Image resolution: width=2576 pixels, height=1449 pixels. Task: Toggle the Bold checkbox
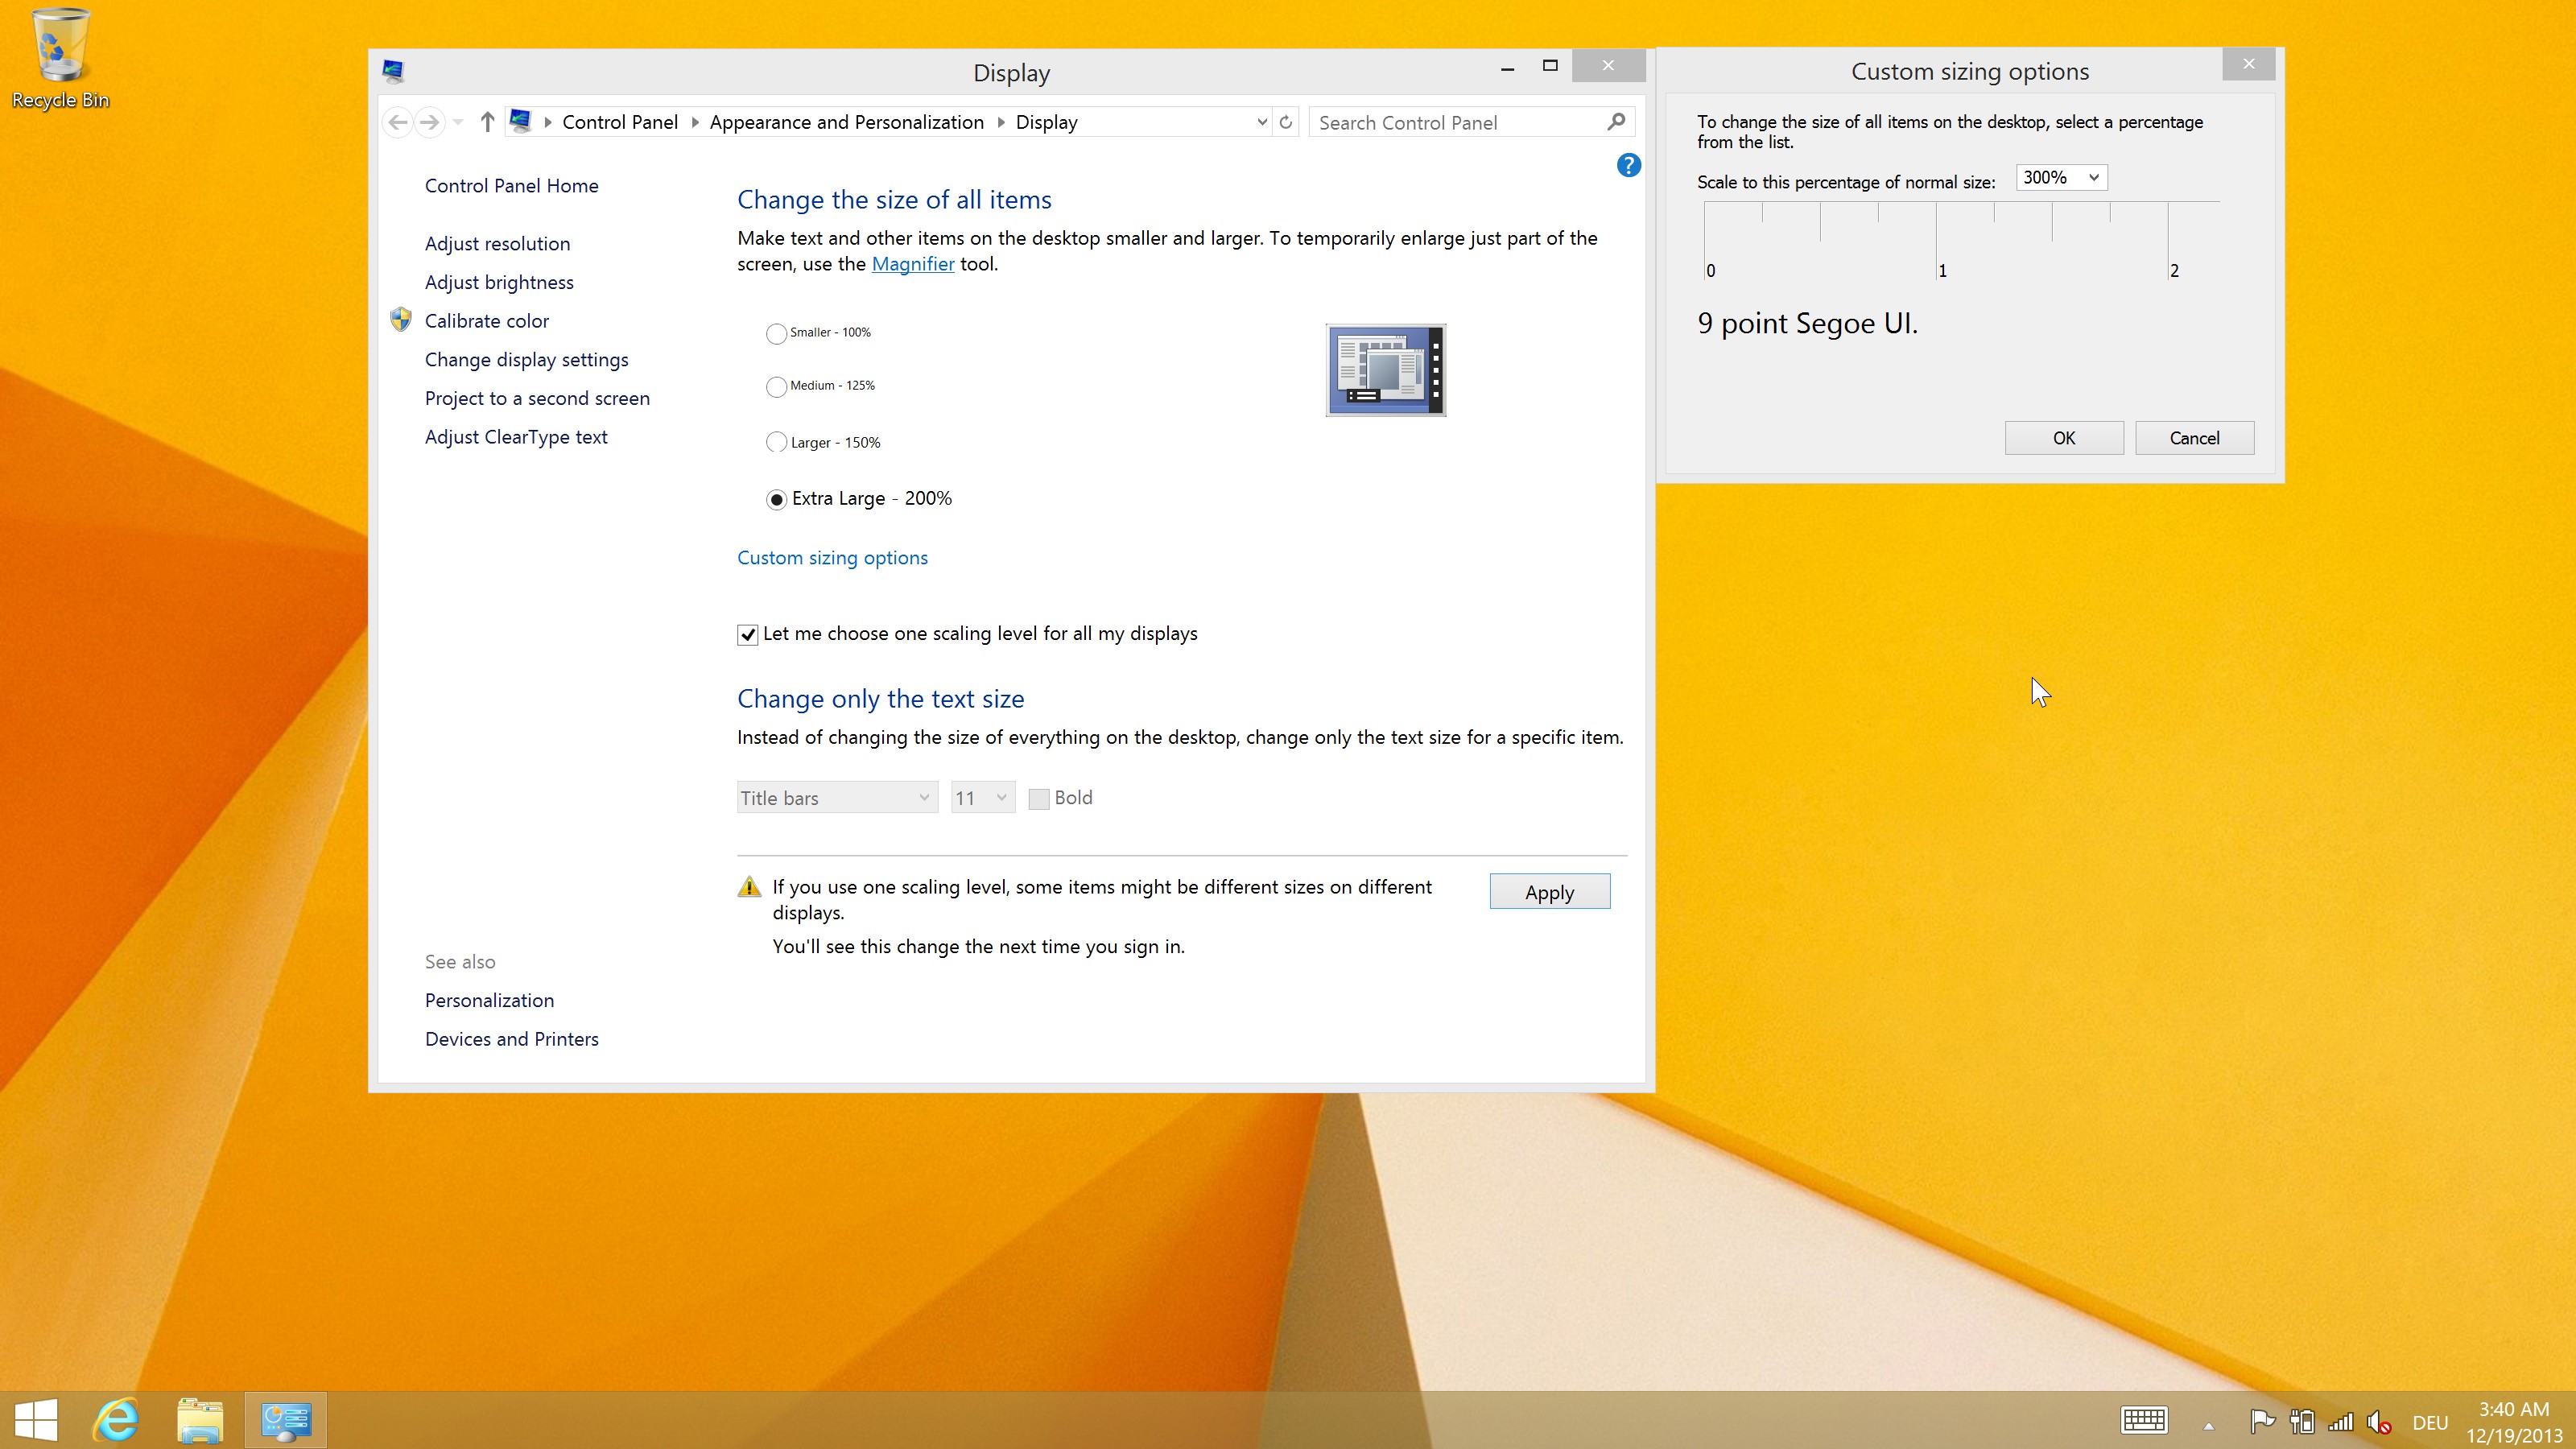(x=1039, y=798)
